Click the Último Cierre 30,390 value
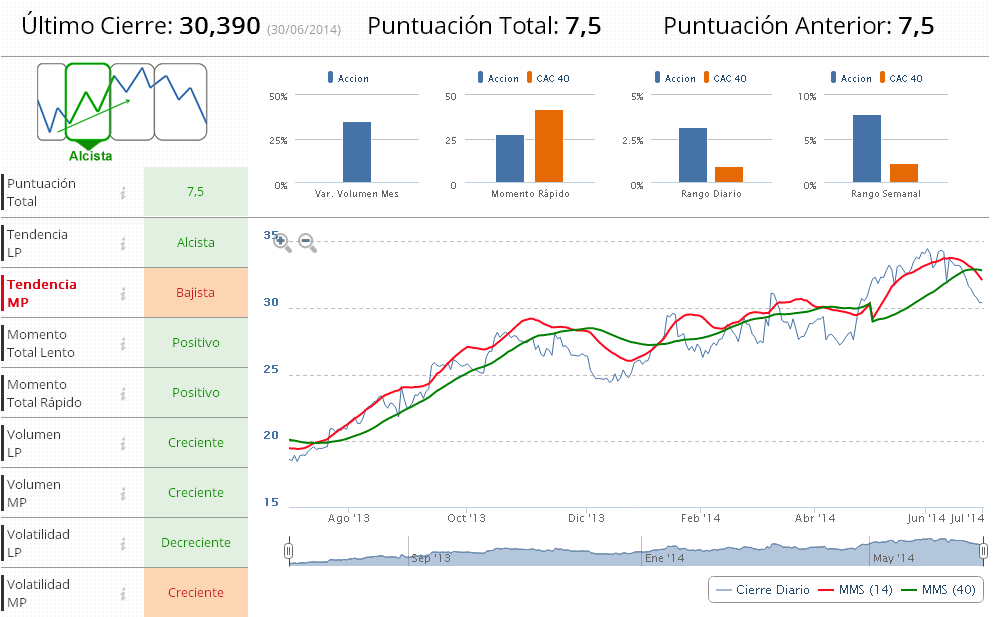 pos(220,25)
